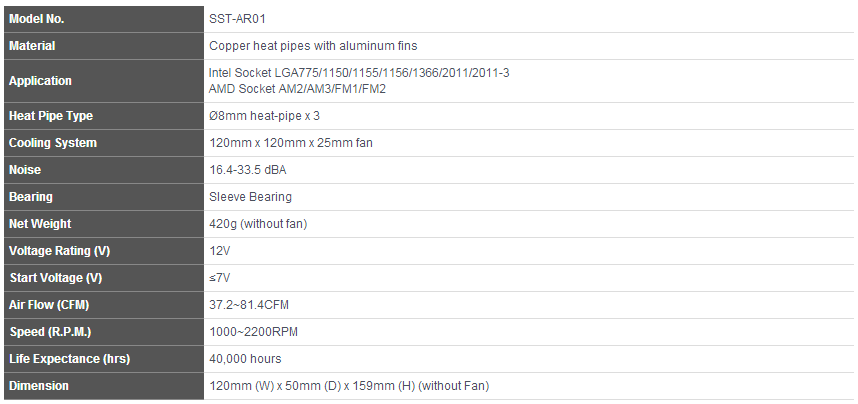Viewport: 858px width, 404px height.
Task: Select the ≤7V start voltage value
Action: tap(219, 278)
